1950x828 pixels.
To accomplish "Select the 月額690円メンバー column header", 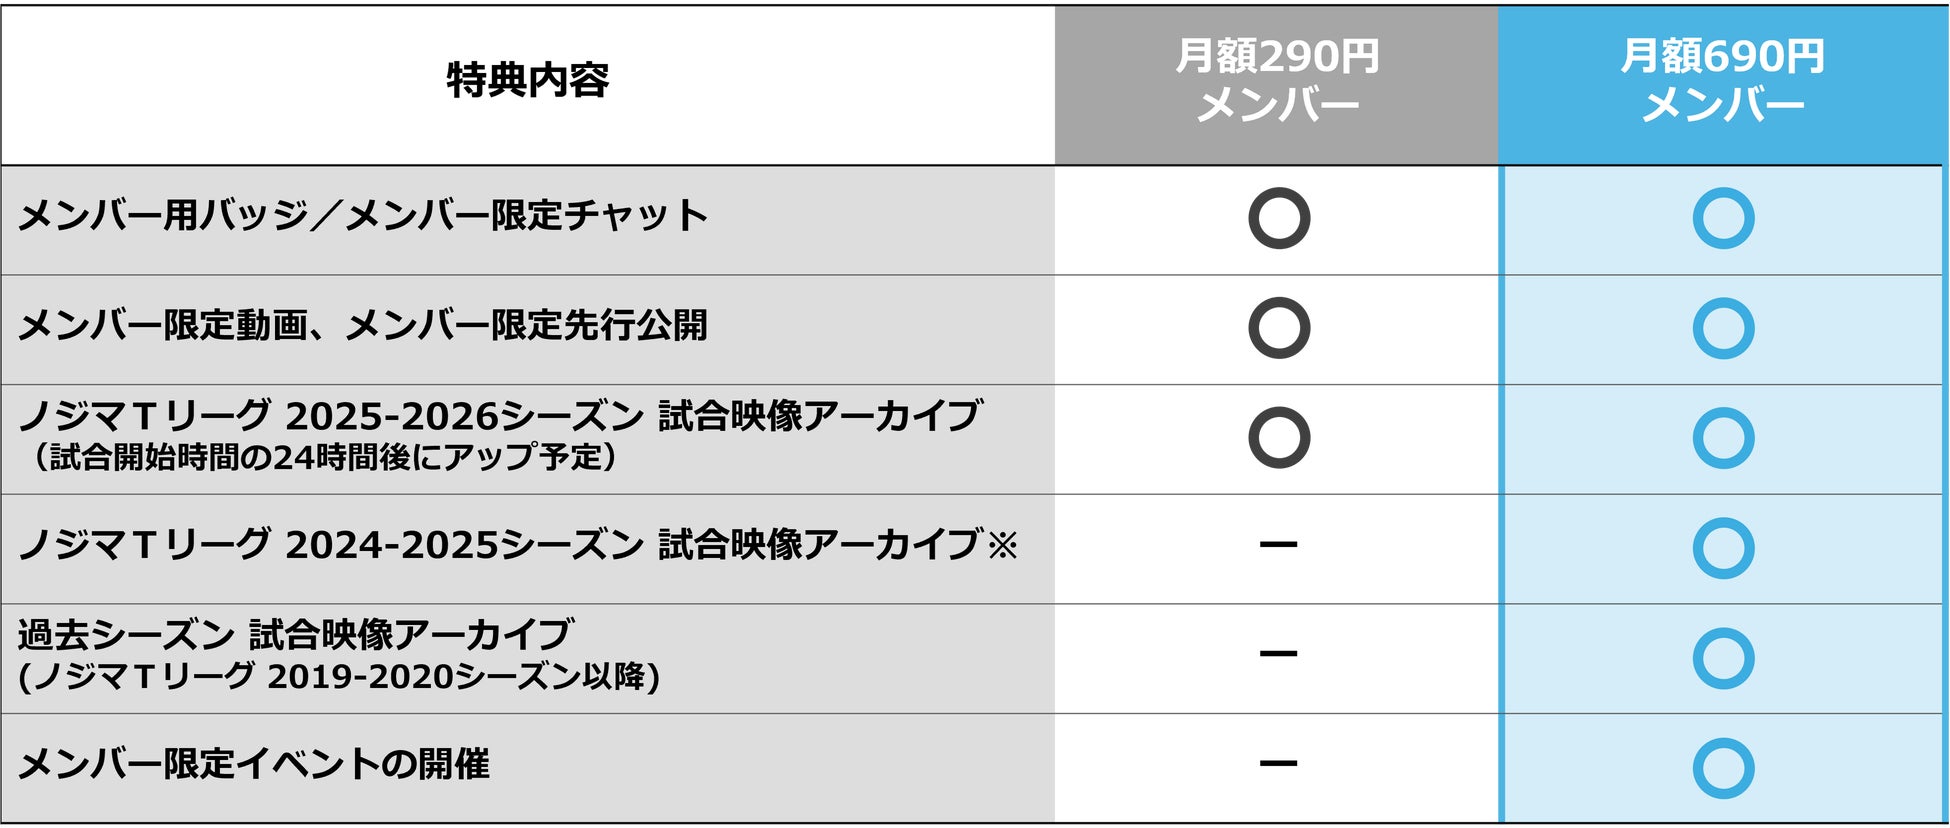I will coord(1722,81).
